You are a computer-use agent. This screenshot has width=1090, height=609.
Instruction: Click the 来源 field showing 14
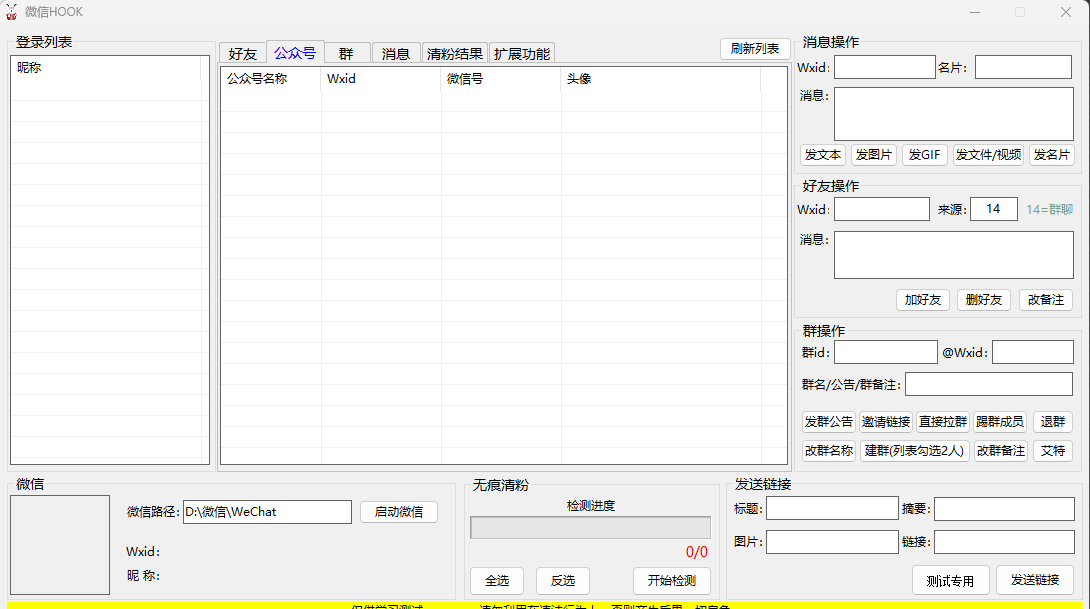(x=993, y=209)
